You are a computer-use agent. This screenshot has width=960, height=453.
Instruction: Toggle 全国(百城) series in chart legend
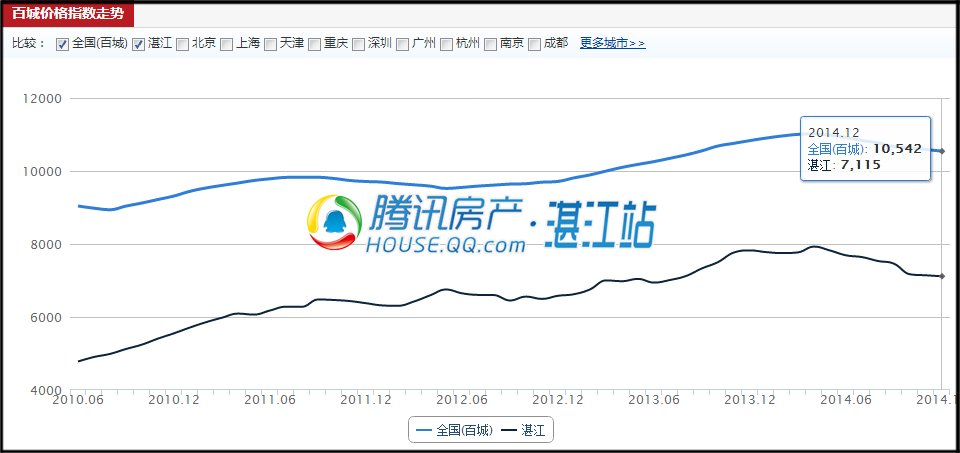pyautogui.click(x=454, y=430)
